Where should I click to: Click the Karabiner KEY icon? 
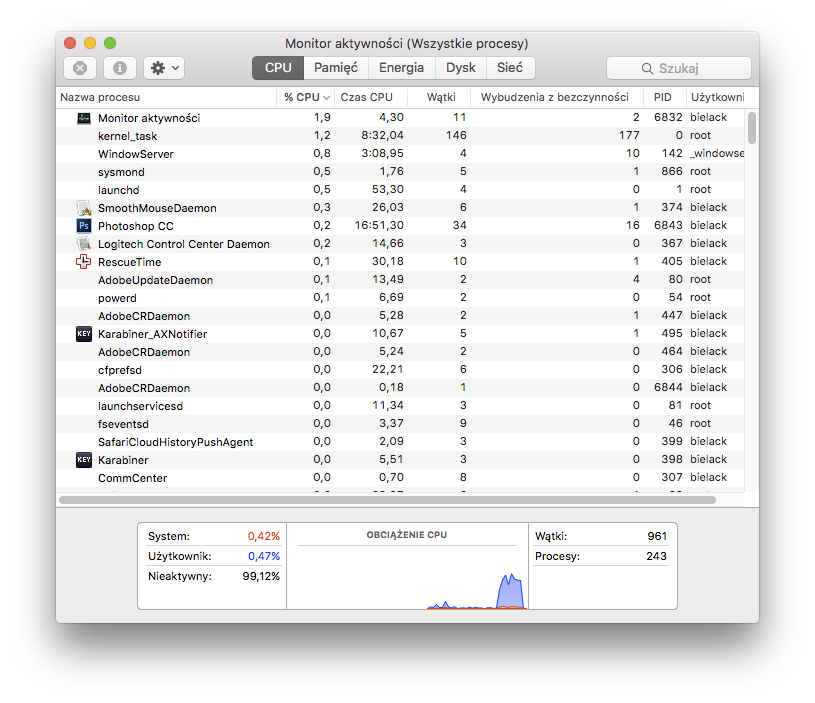coord(84,460)
